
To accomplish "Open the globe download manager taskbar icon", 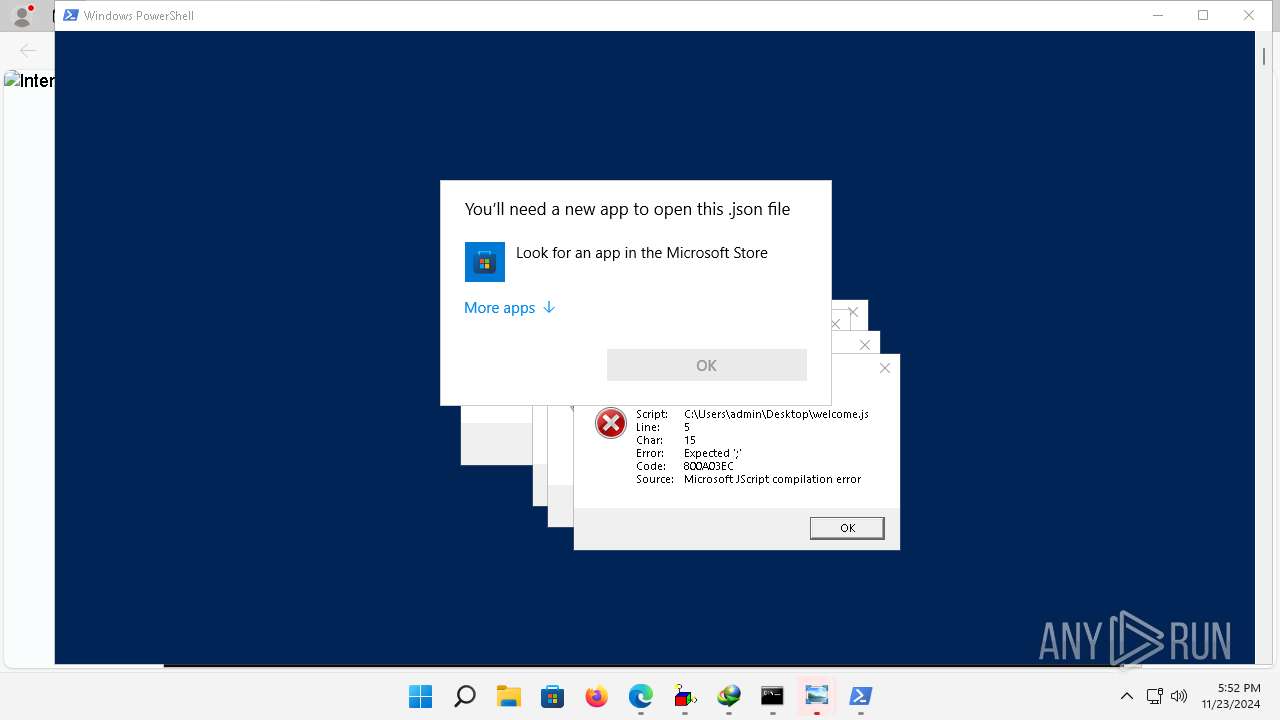I will pyautogui.click(x=729, y=696).
